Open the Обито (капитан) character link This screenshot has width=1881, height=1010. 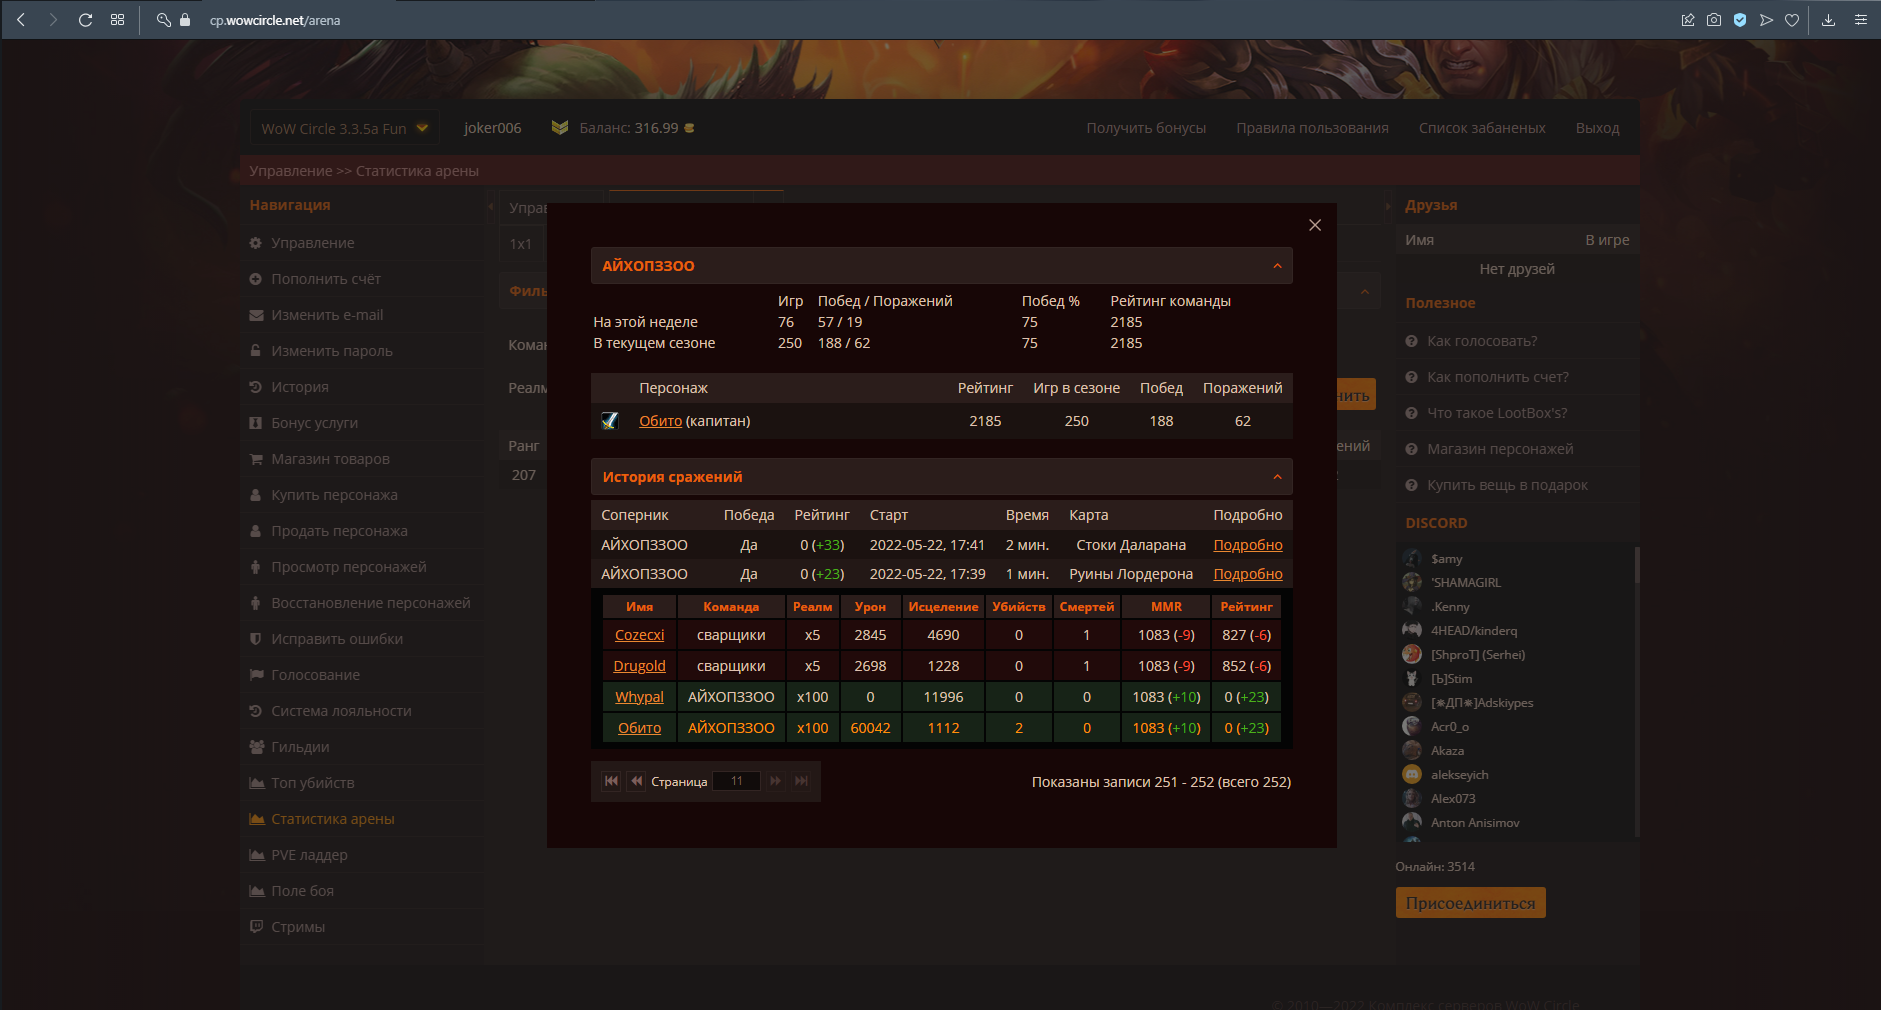click(660, 421)
